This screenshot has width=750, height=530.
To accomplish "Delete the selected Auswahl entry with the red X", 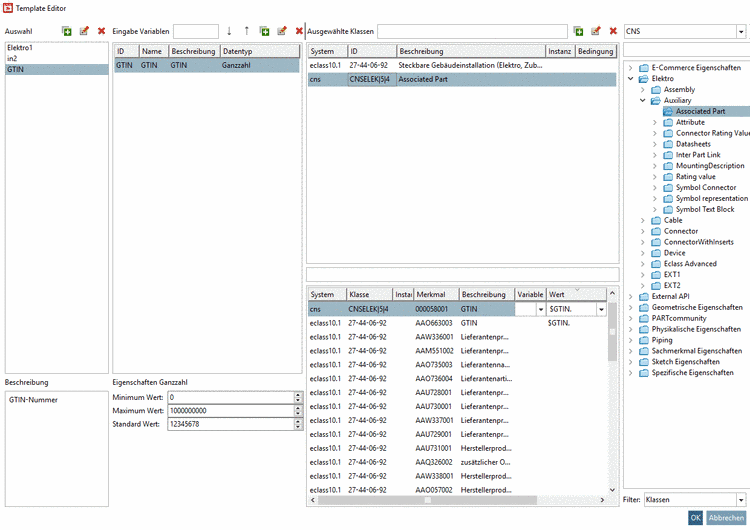I will coord(101,32).
